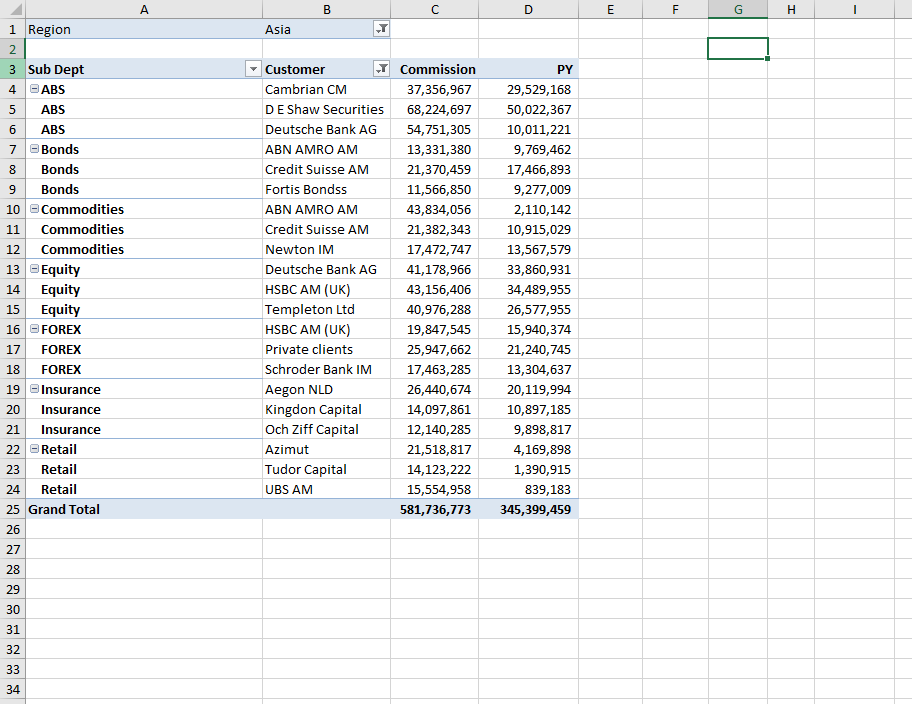Collapse the ABS group outline button

click(34, 89)
